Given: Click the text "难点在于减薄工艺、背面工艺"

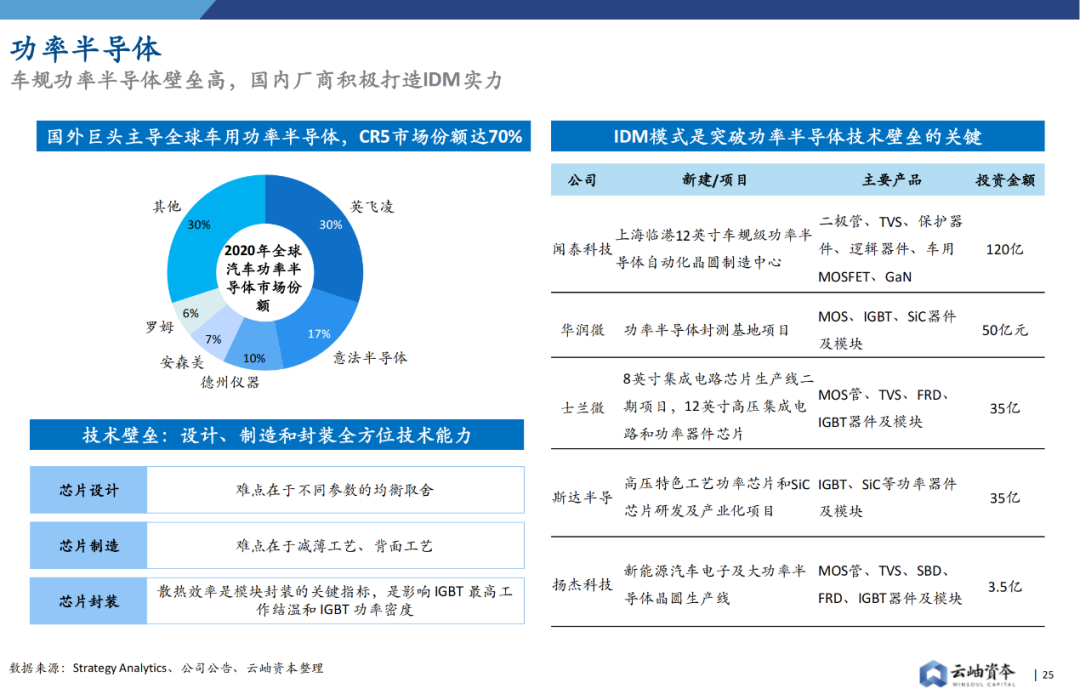Looking at the screenshot, I should (x=335, y=546).
